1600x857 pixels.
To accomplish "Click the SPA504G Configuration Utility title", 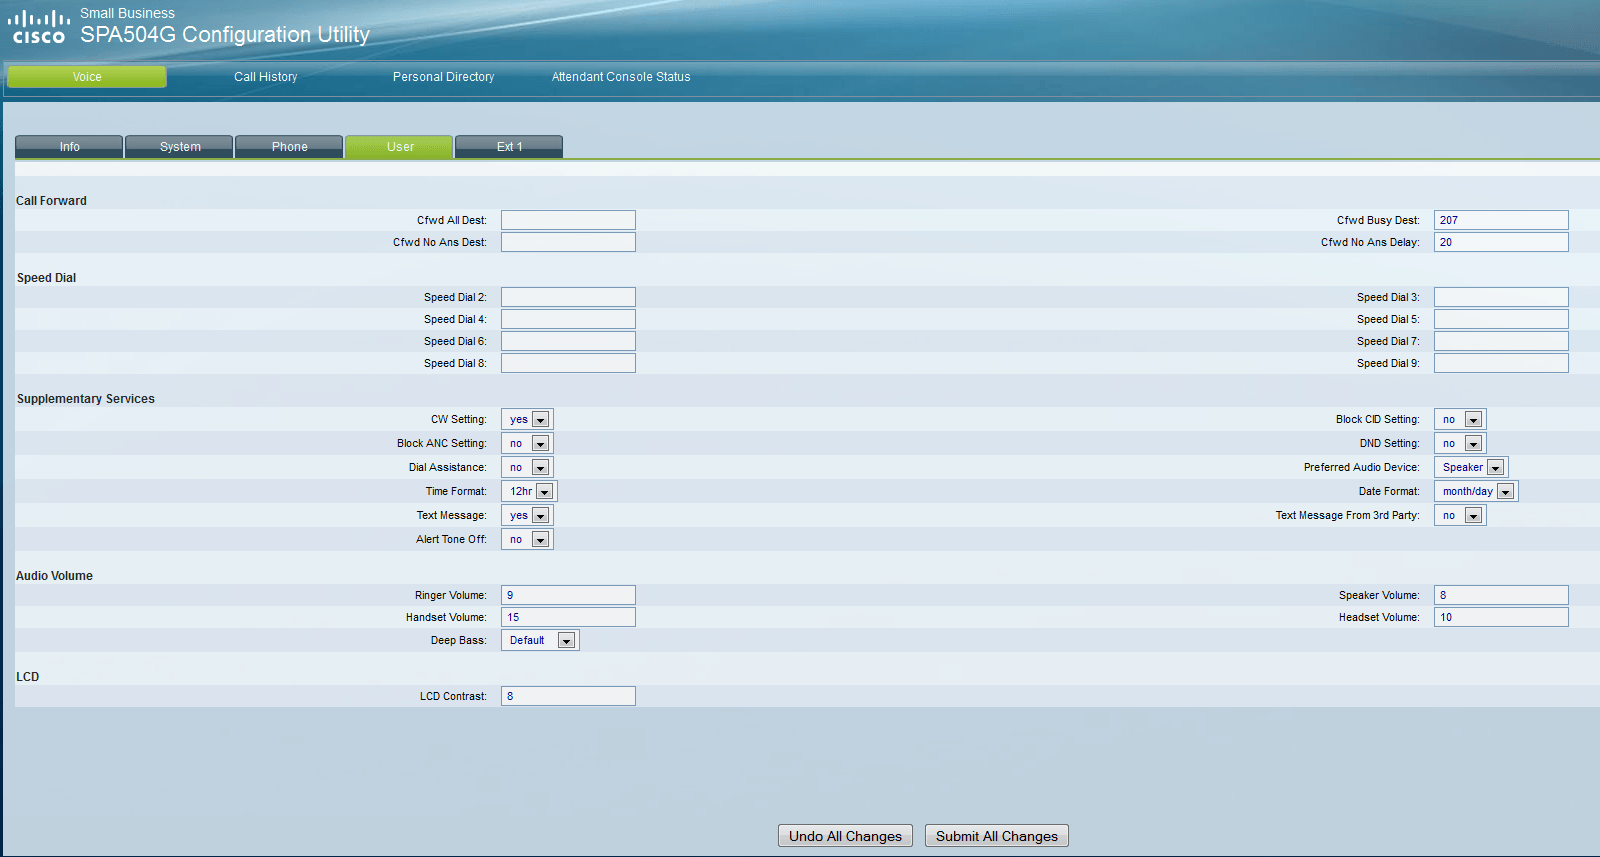I will 225,35.
